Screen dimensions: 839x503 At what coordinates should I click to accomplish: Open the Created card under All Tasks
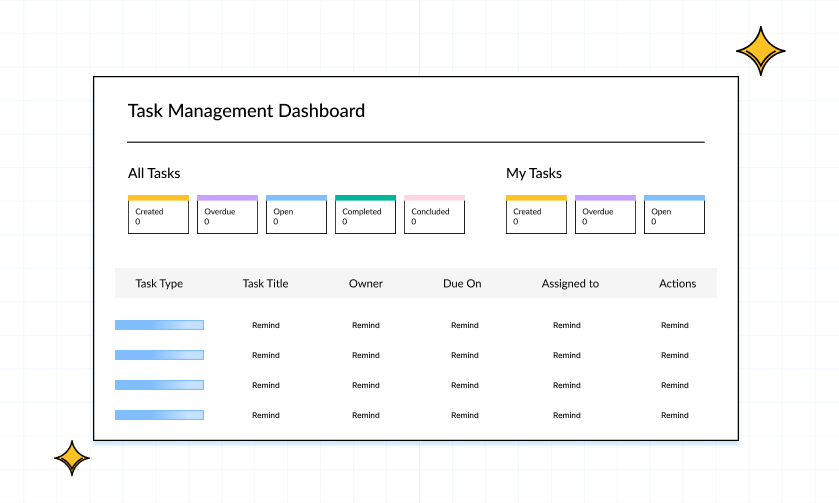tap(158, 215)
